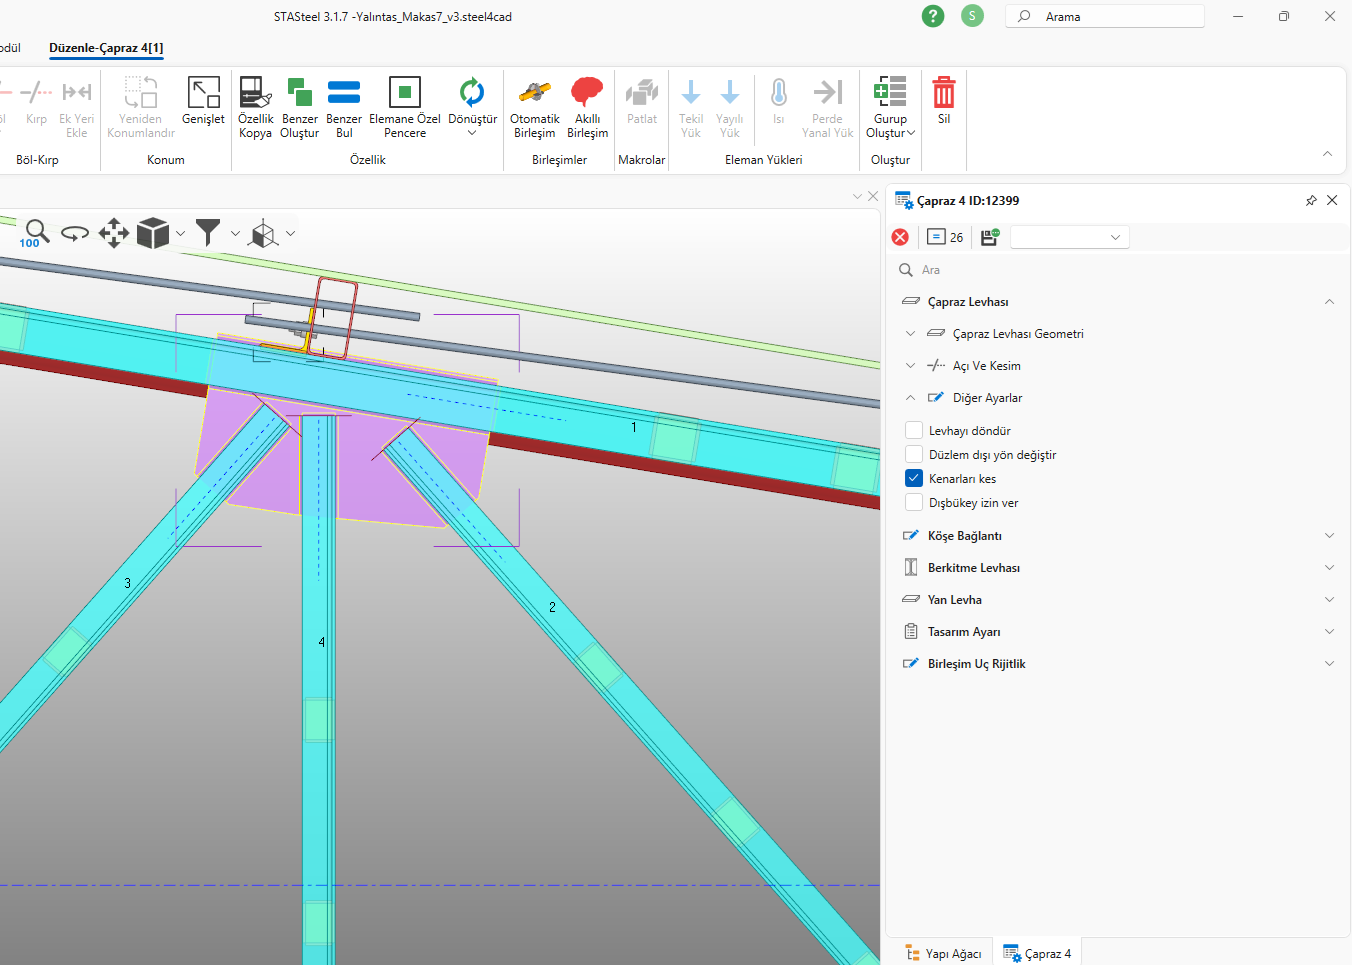Open the Düzenle-Çapraz 4[1] ribbon tab
This screenshot has width=1352, height=965.
click(106, 48)
